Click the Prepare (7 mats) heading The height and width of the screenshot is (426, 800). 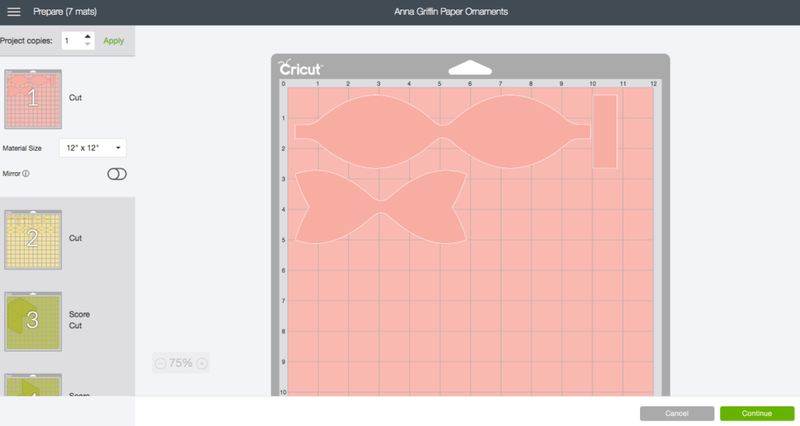coord(65,11)
